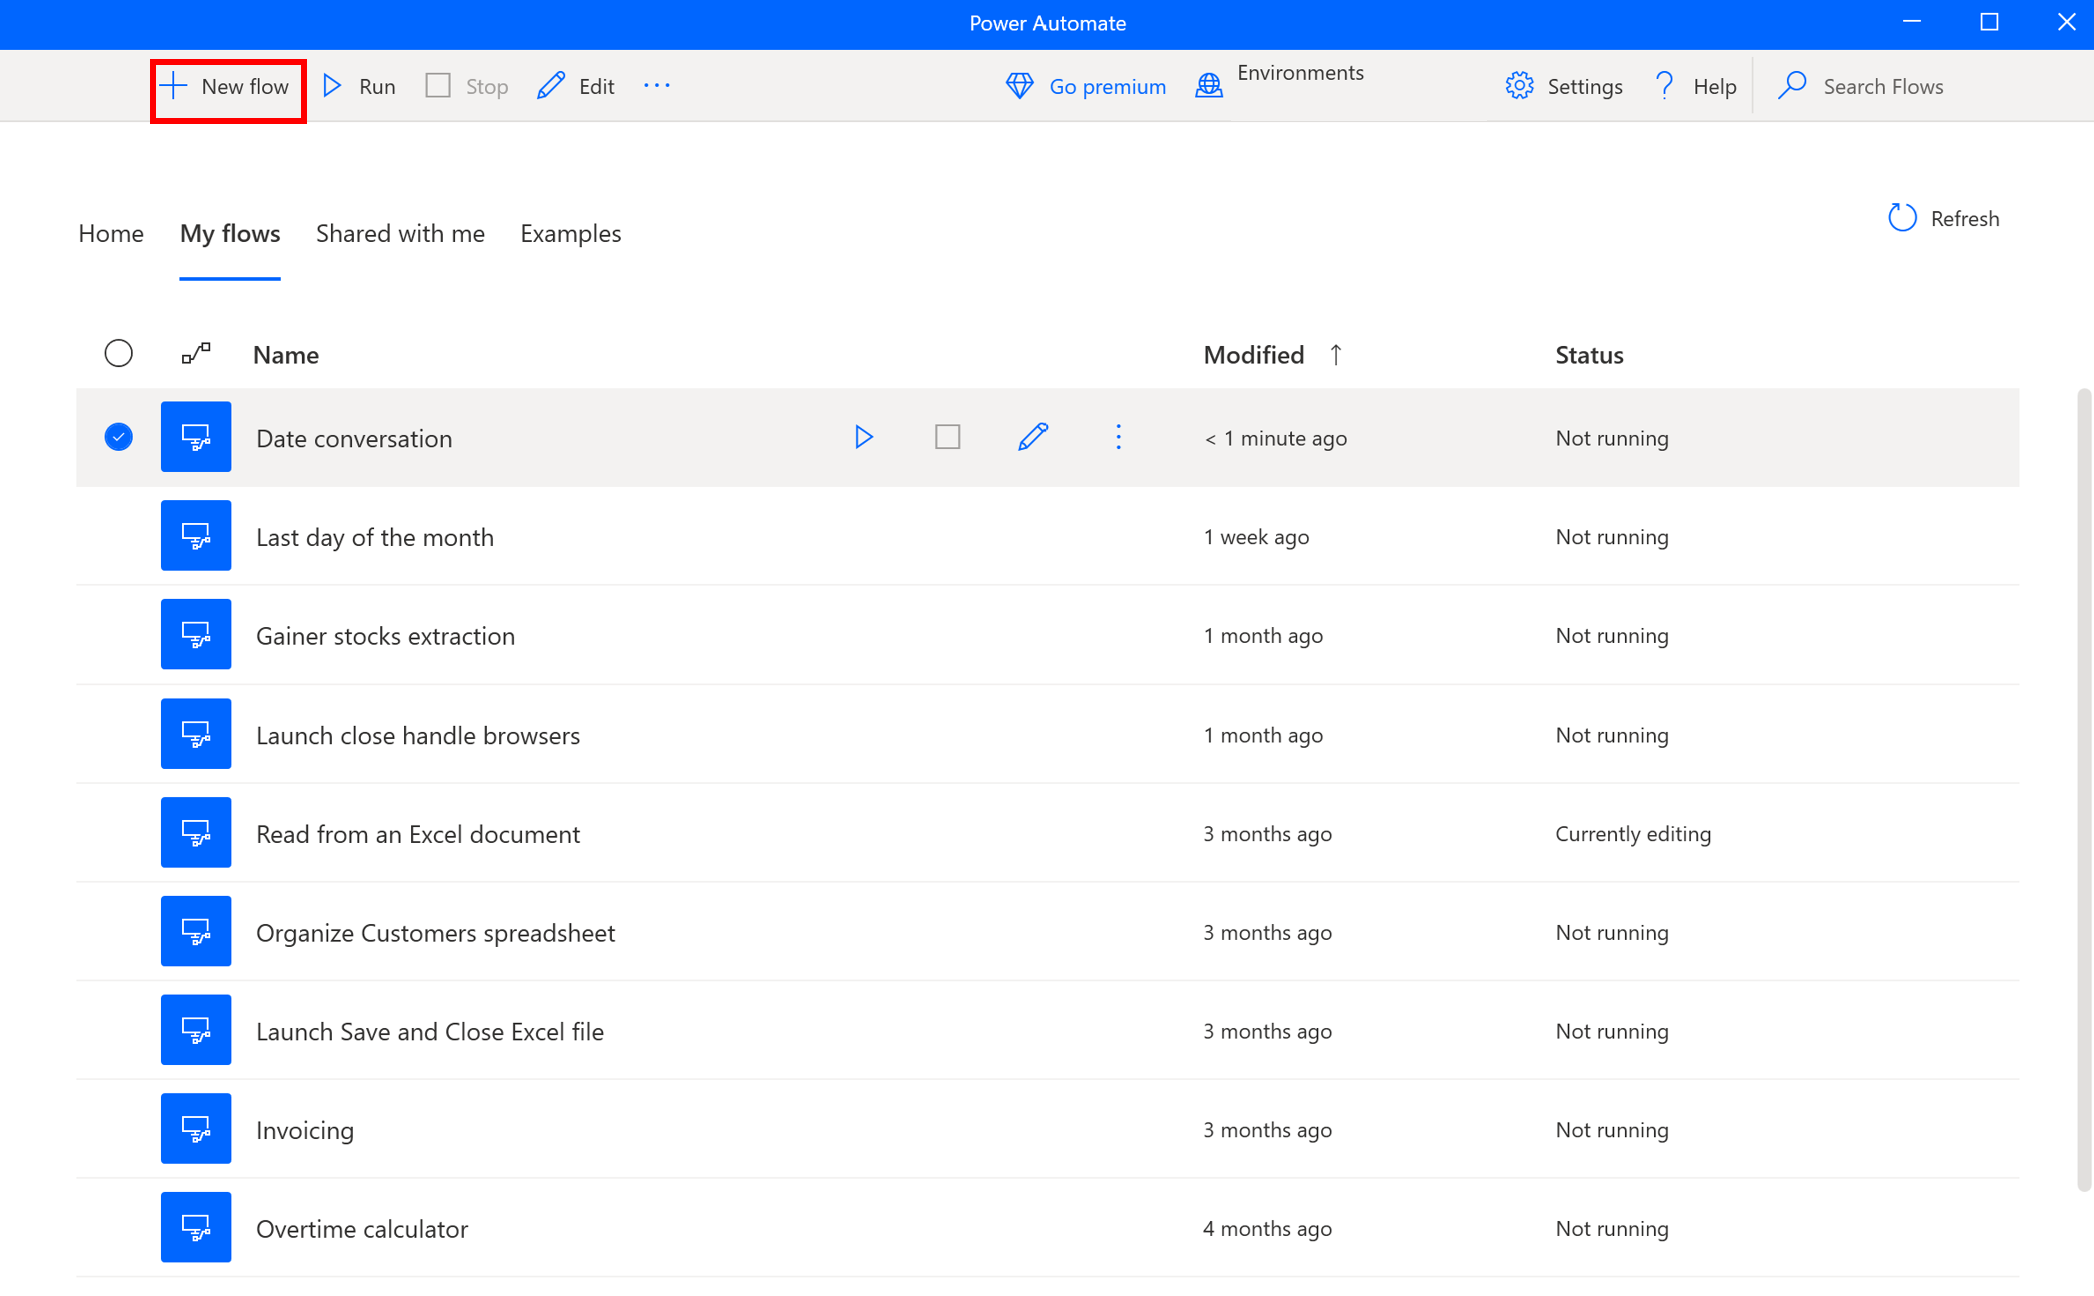Stop the Date conversation flow
Viewport: 2094px width, 1296px height.
point(946,437)
